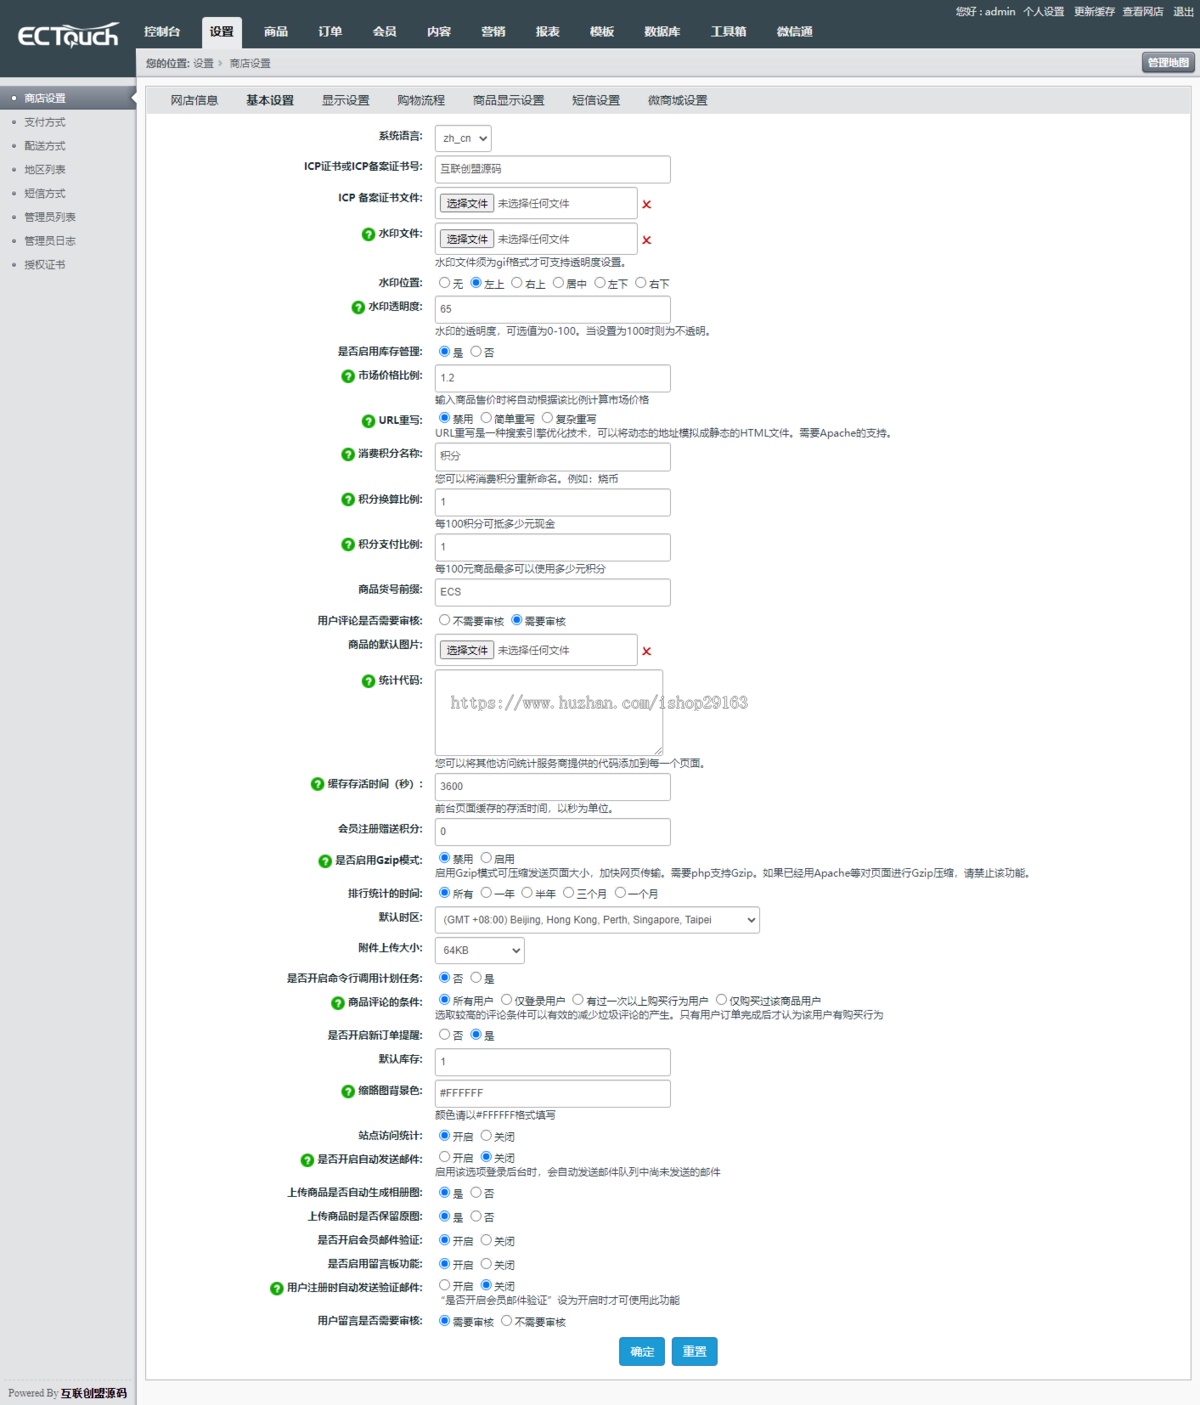The width and height of the screenshot is (1200, 1405).
Task: Click the ECTouch logo
Action: 68,36
